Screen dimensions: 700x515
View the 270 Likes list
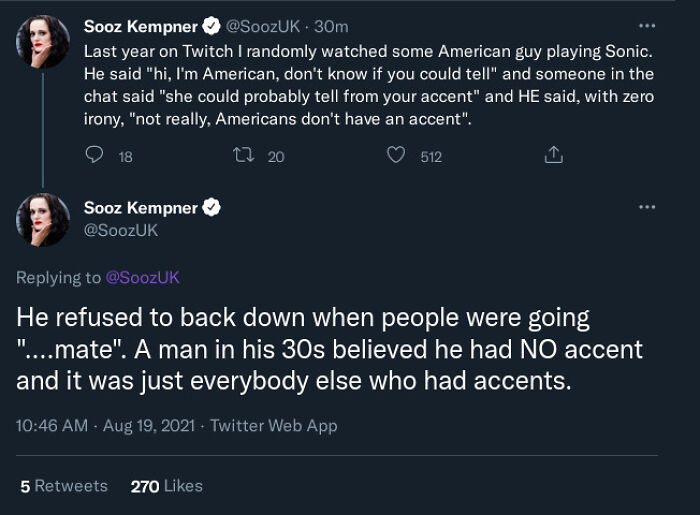point(166,486)
